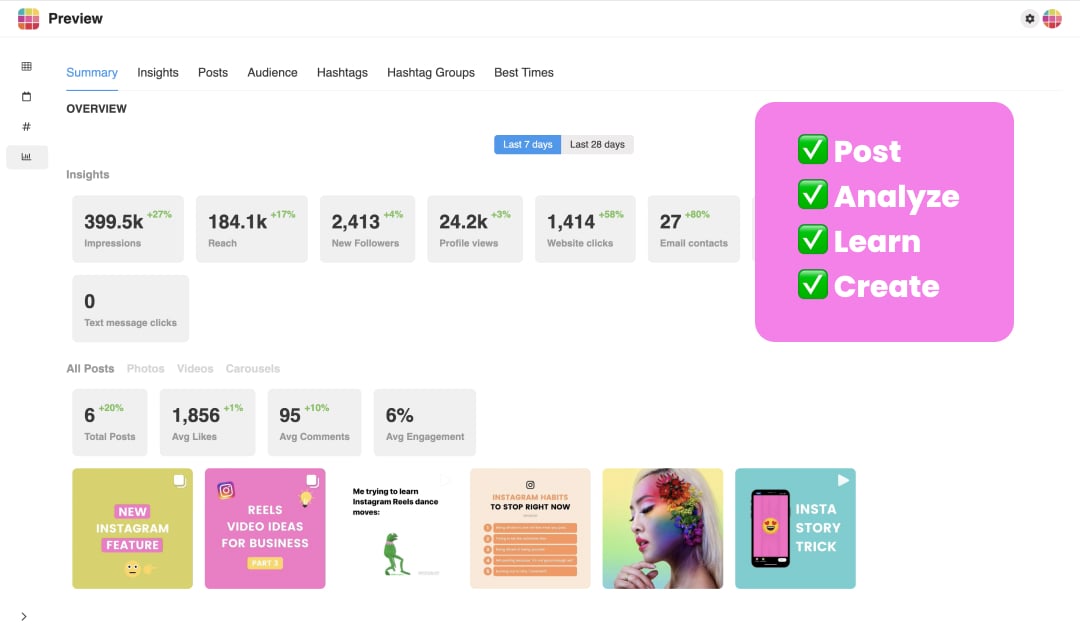This screenshot has width=1080, height=631.
Task: Click the 1,856 Avg Likes card
Action: [207, 422]
